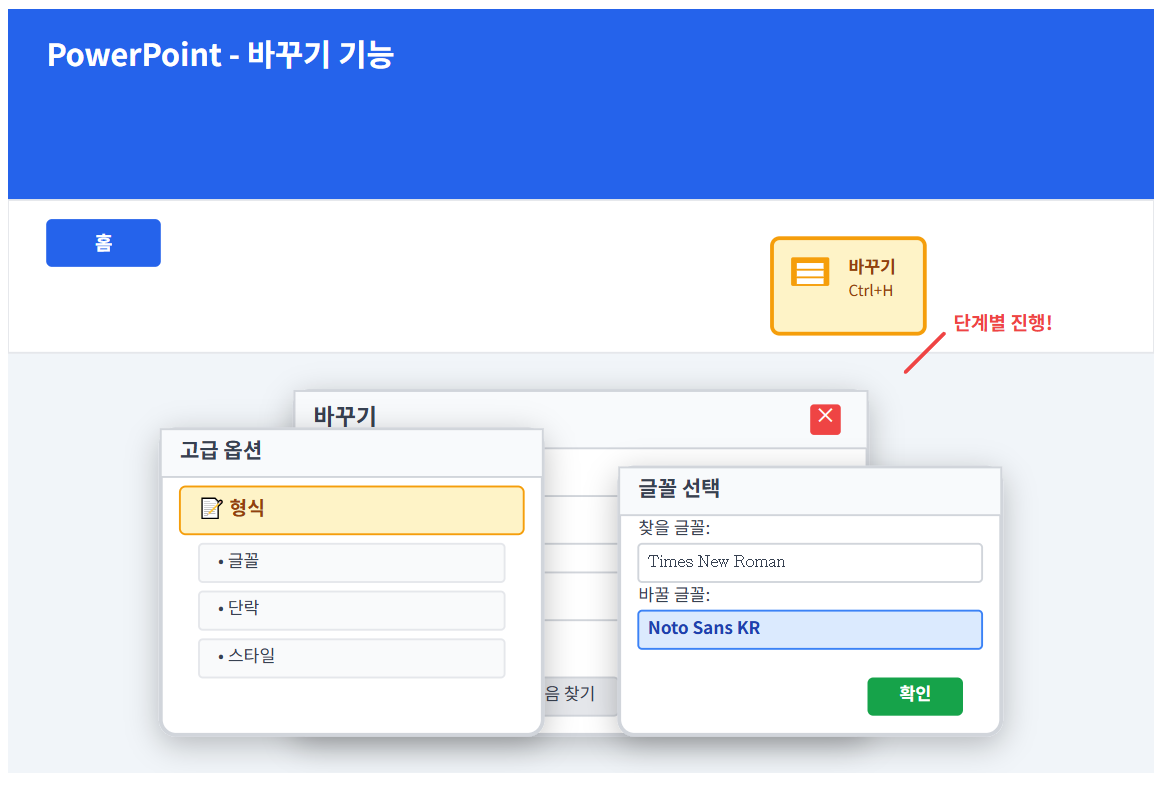Choose the 글꼴 option
1167x785 pixels.
351,563
